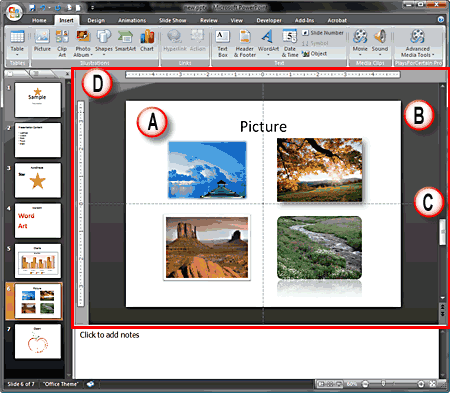450x393 pixels.
Task: Click to add notes field
Action: point(256,354)
